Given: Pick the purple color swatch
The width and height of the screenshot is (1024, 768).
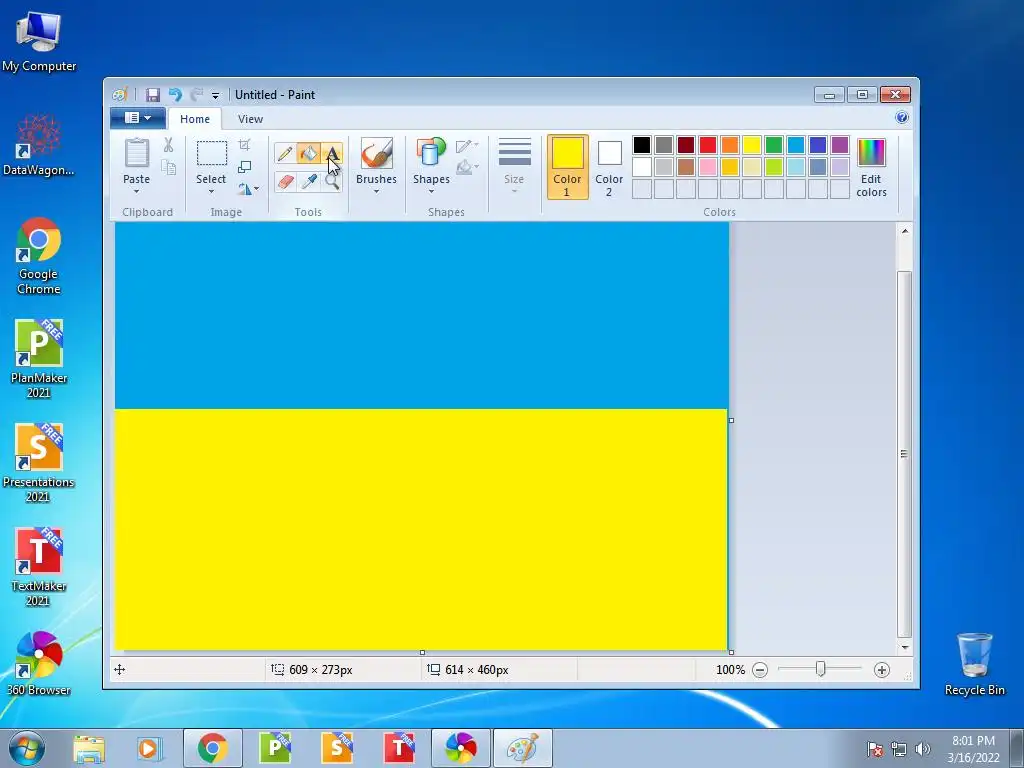Looking at the screenshot, I should tap(839, 144).
